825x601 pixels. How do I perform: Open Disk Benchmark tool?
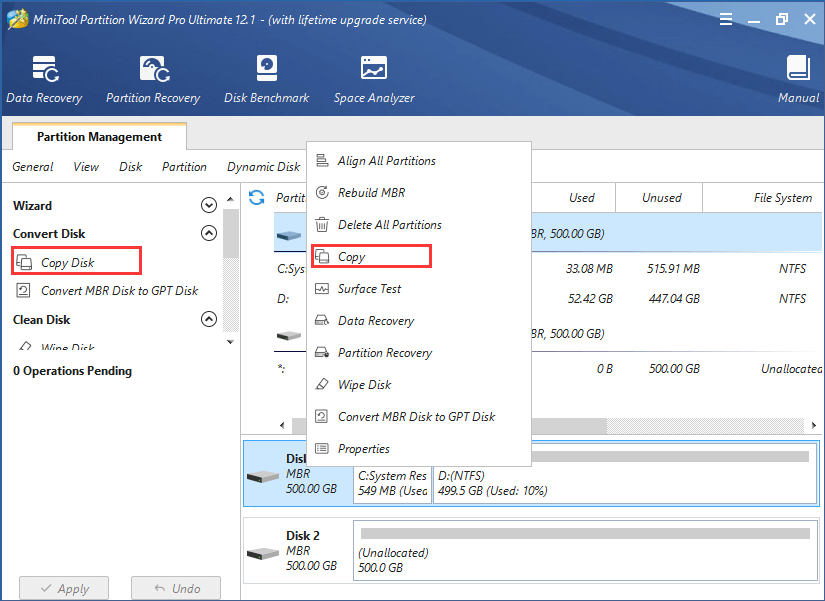[x=267, y=79]
